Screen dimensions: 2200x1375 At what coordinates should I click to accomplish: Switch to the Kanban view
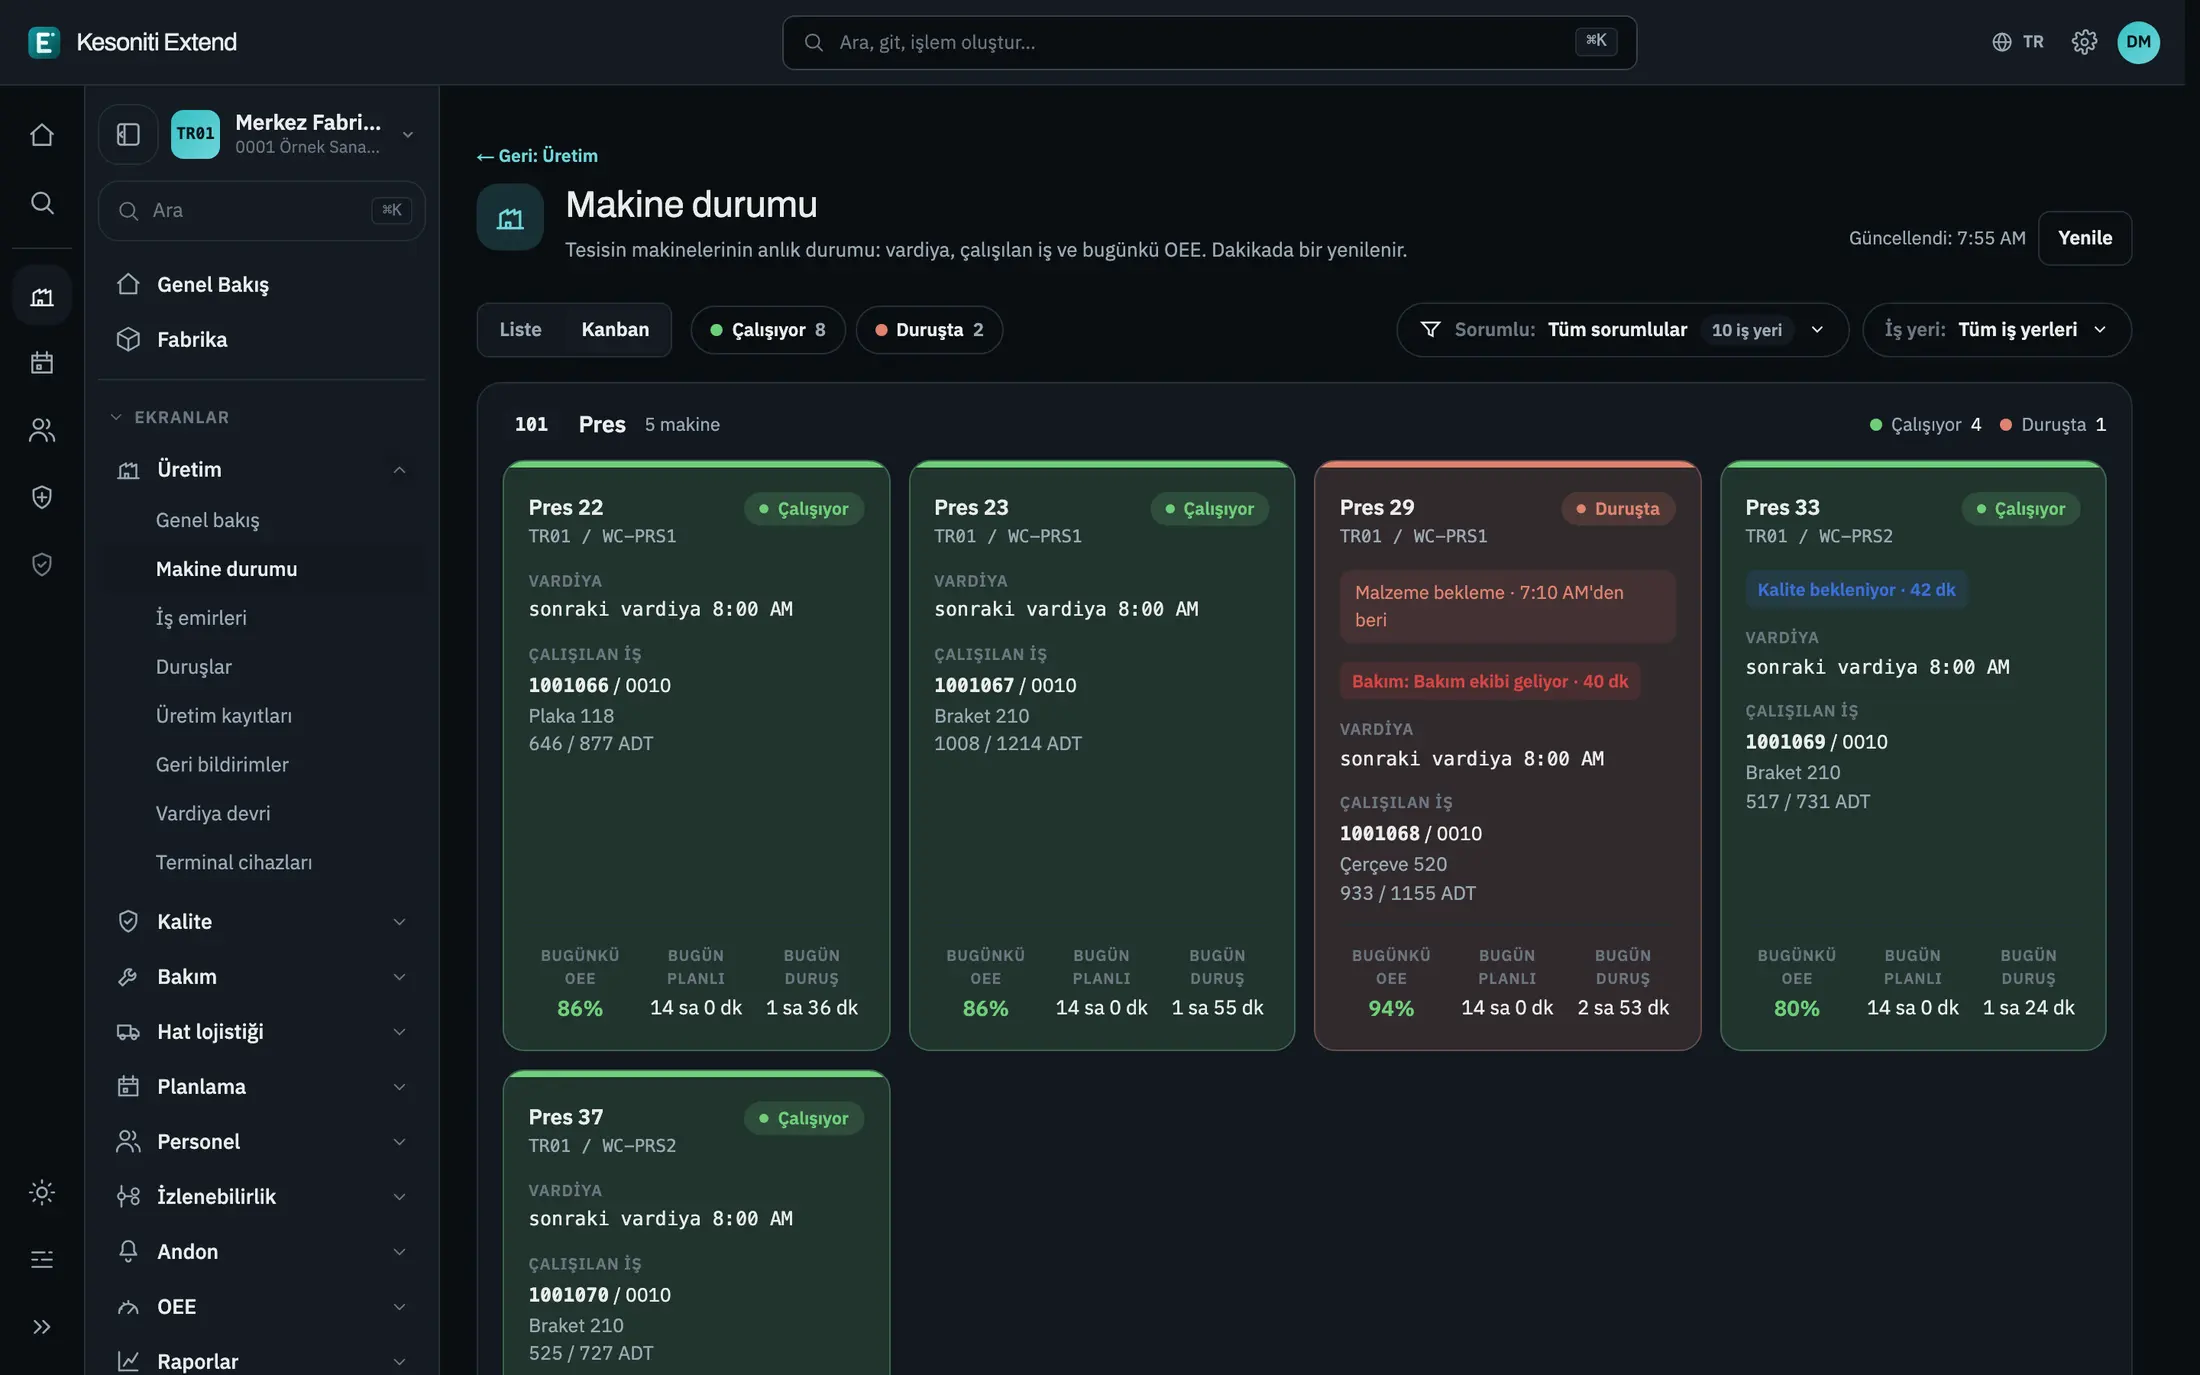[x=615, y=330]
